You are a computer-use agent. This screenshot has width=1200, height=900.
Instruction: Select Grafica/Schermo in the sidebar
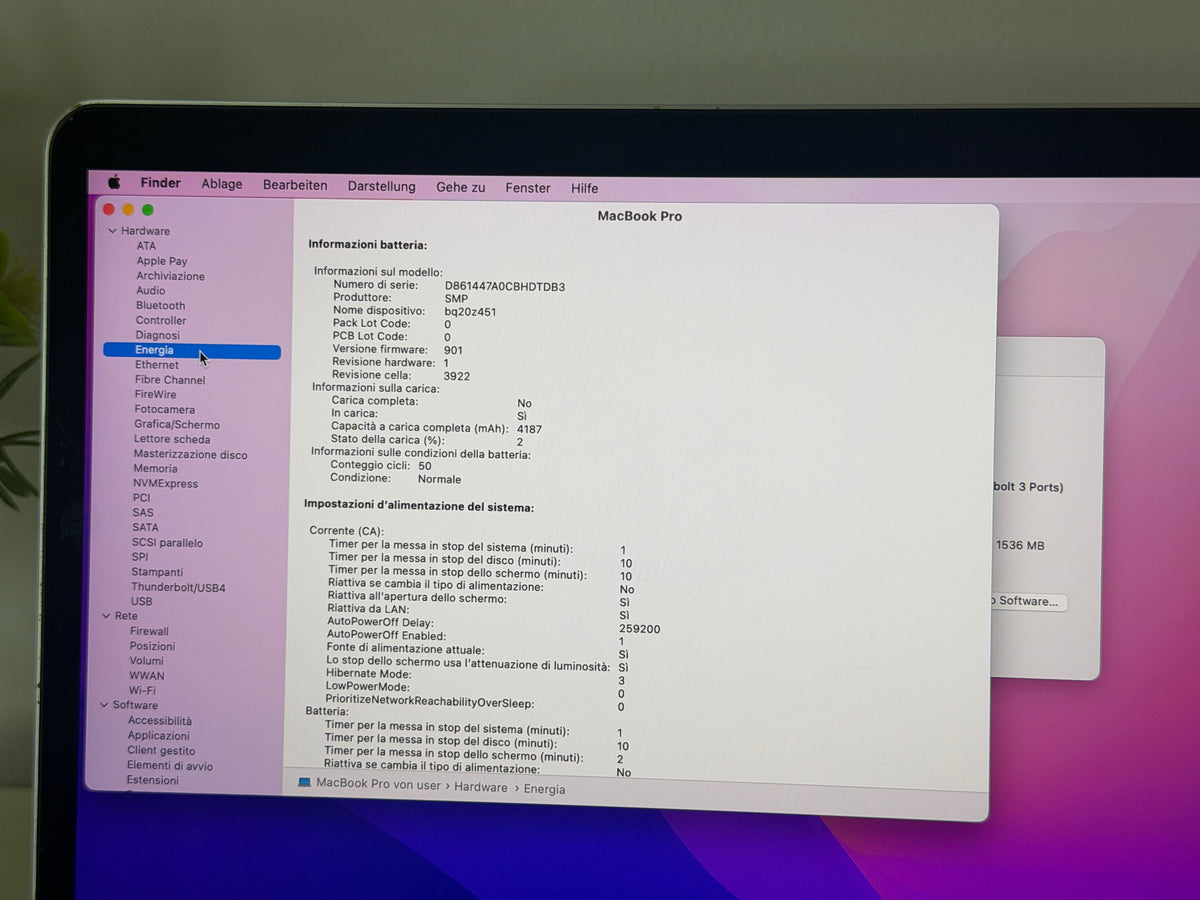point(177,425)
